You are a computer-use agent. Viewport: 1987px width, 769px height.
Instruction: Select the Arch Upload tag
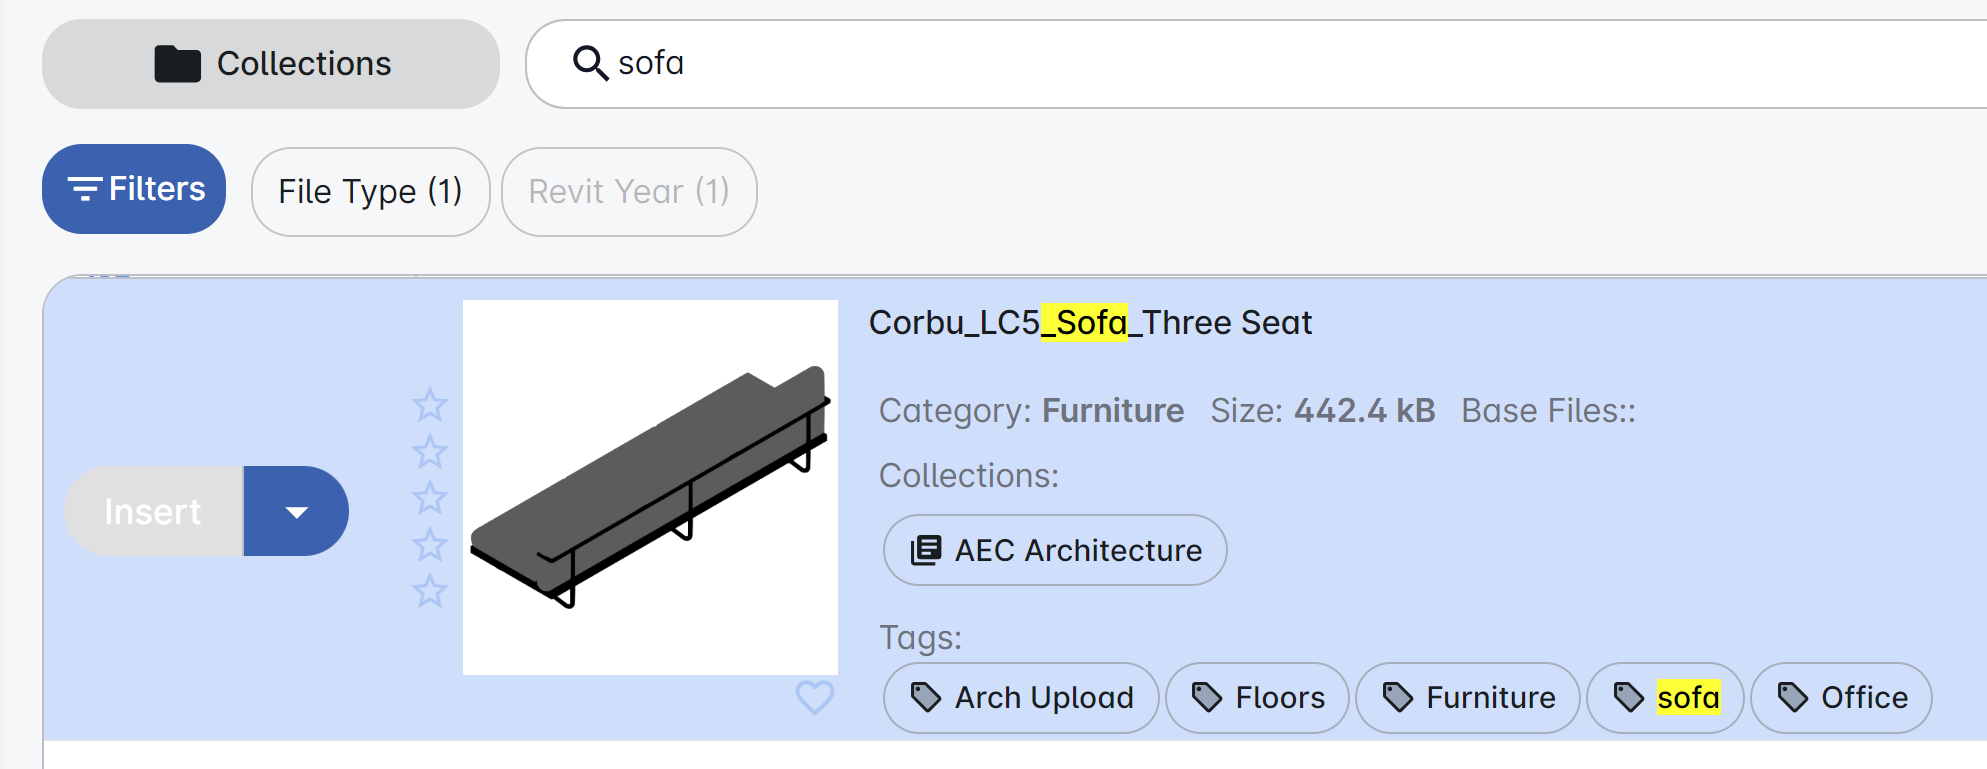(x=1021, y=698)
